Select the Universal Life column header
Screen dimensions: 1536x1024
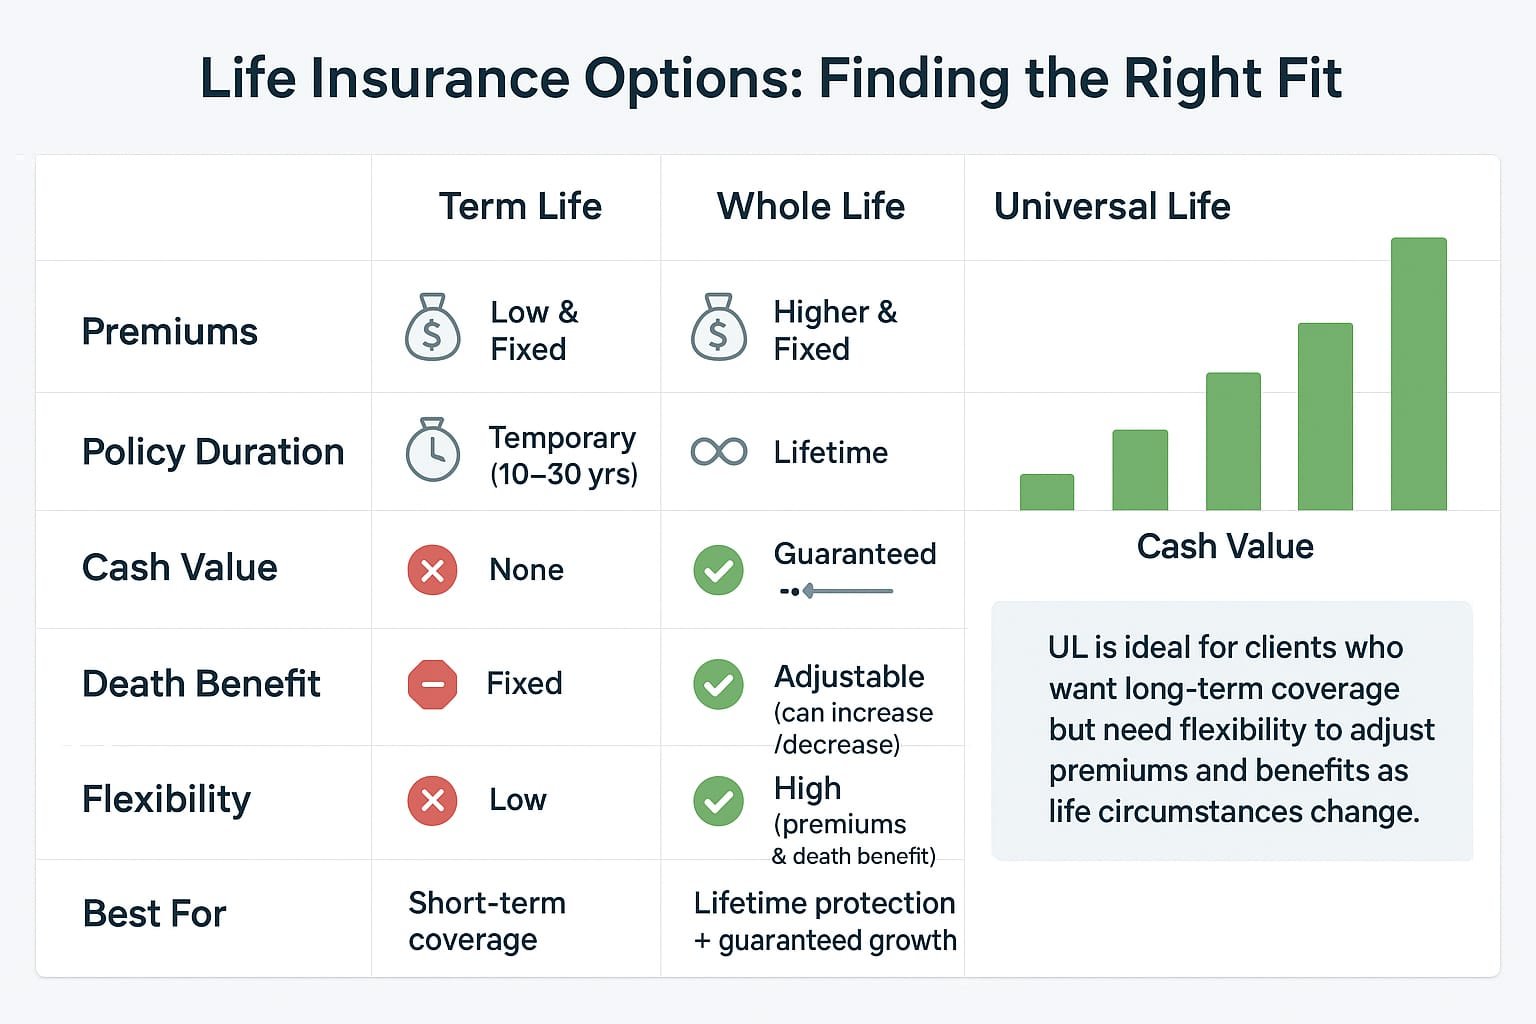click(x=1112, y=207)
